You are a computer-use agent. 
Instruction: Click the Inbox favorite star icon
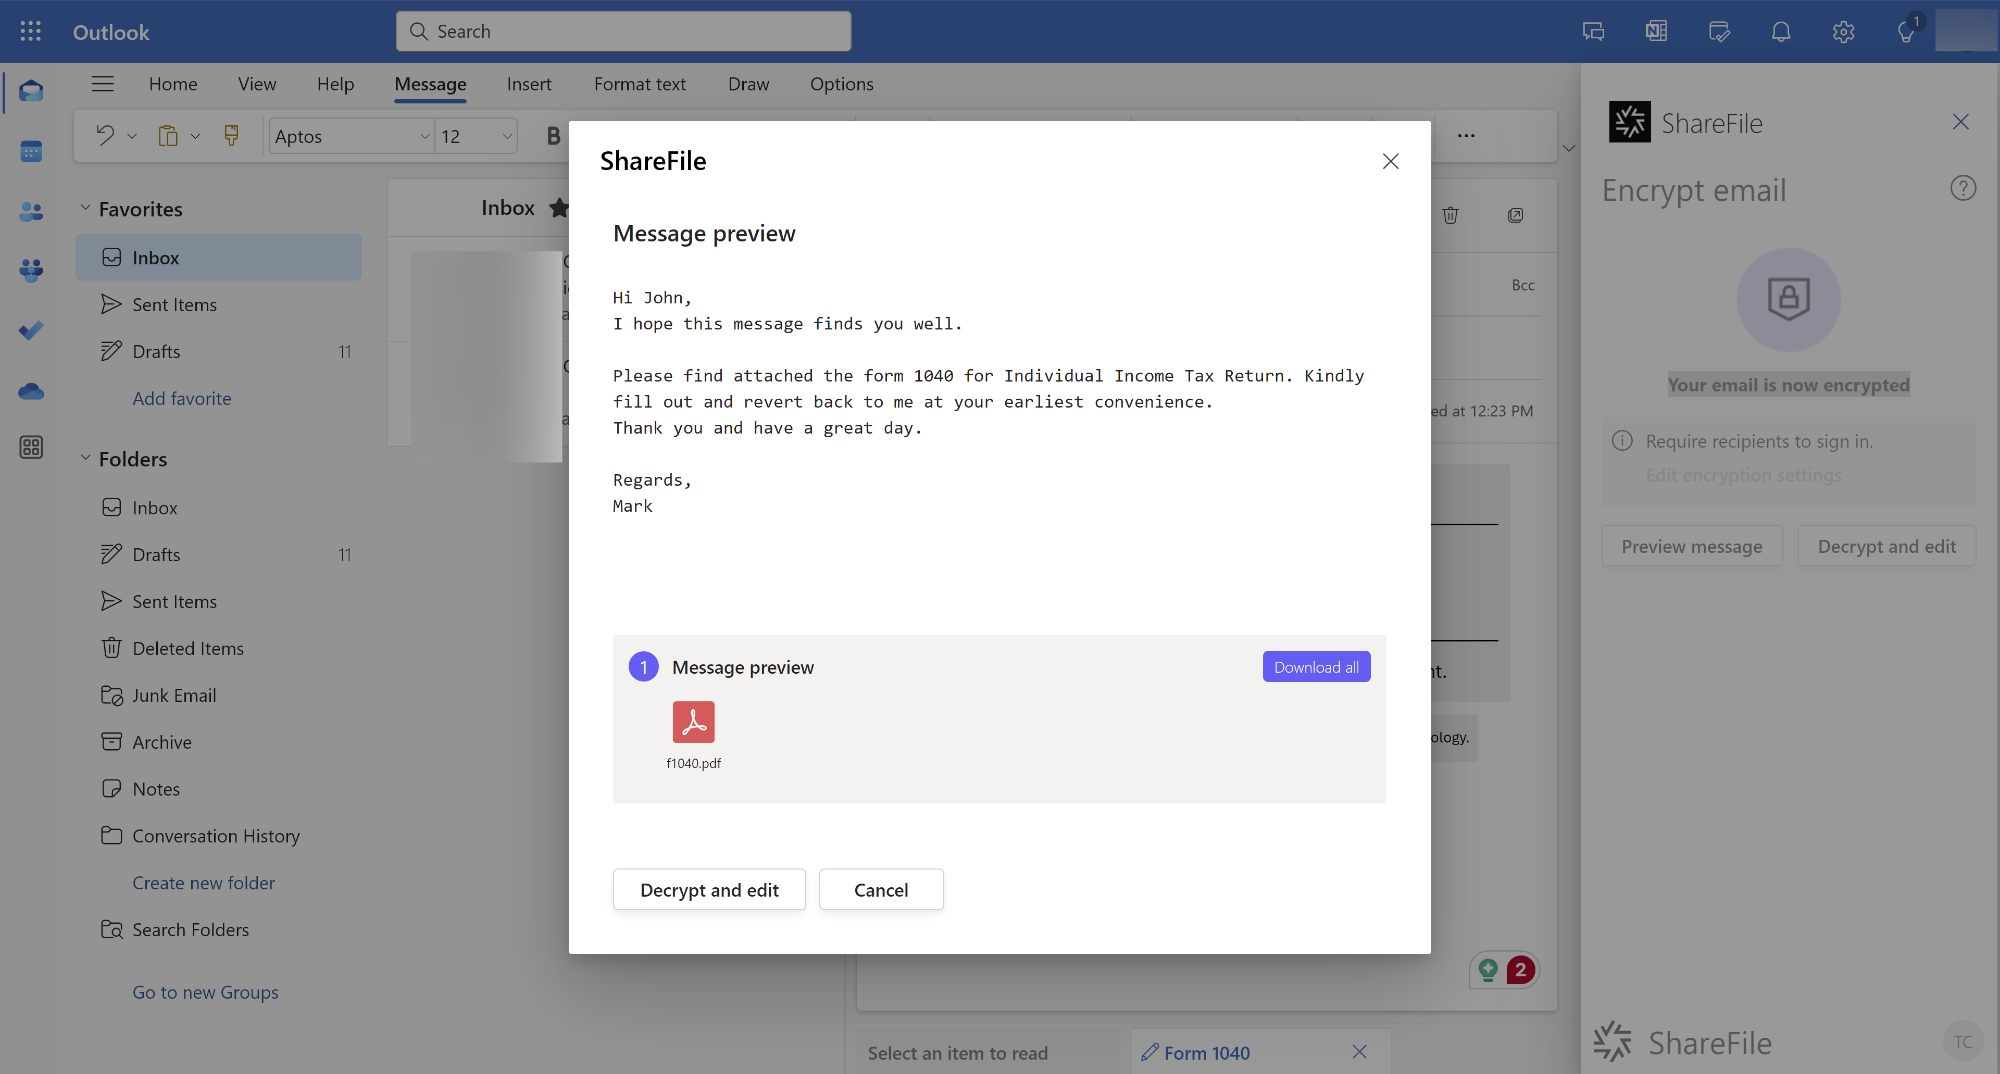(x=558, y=208)
